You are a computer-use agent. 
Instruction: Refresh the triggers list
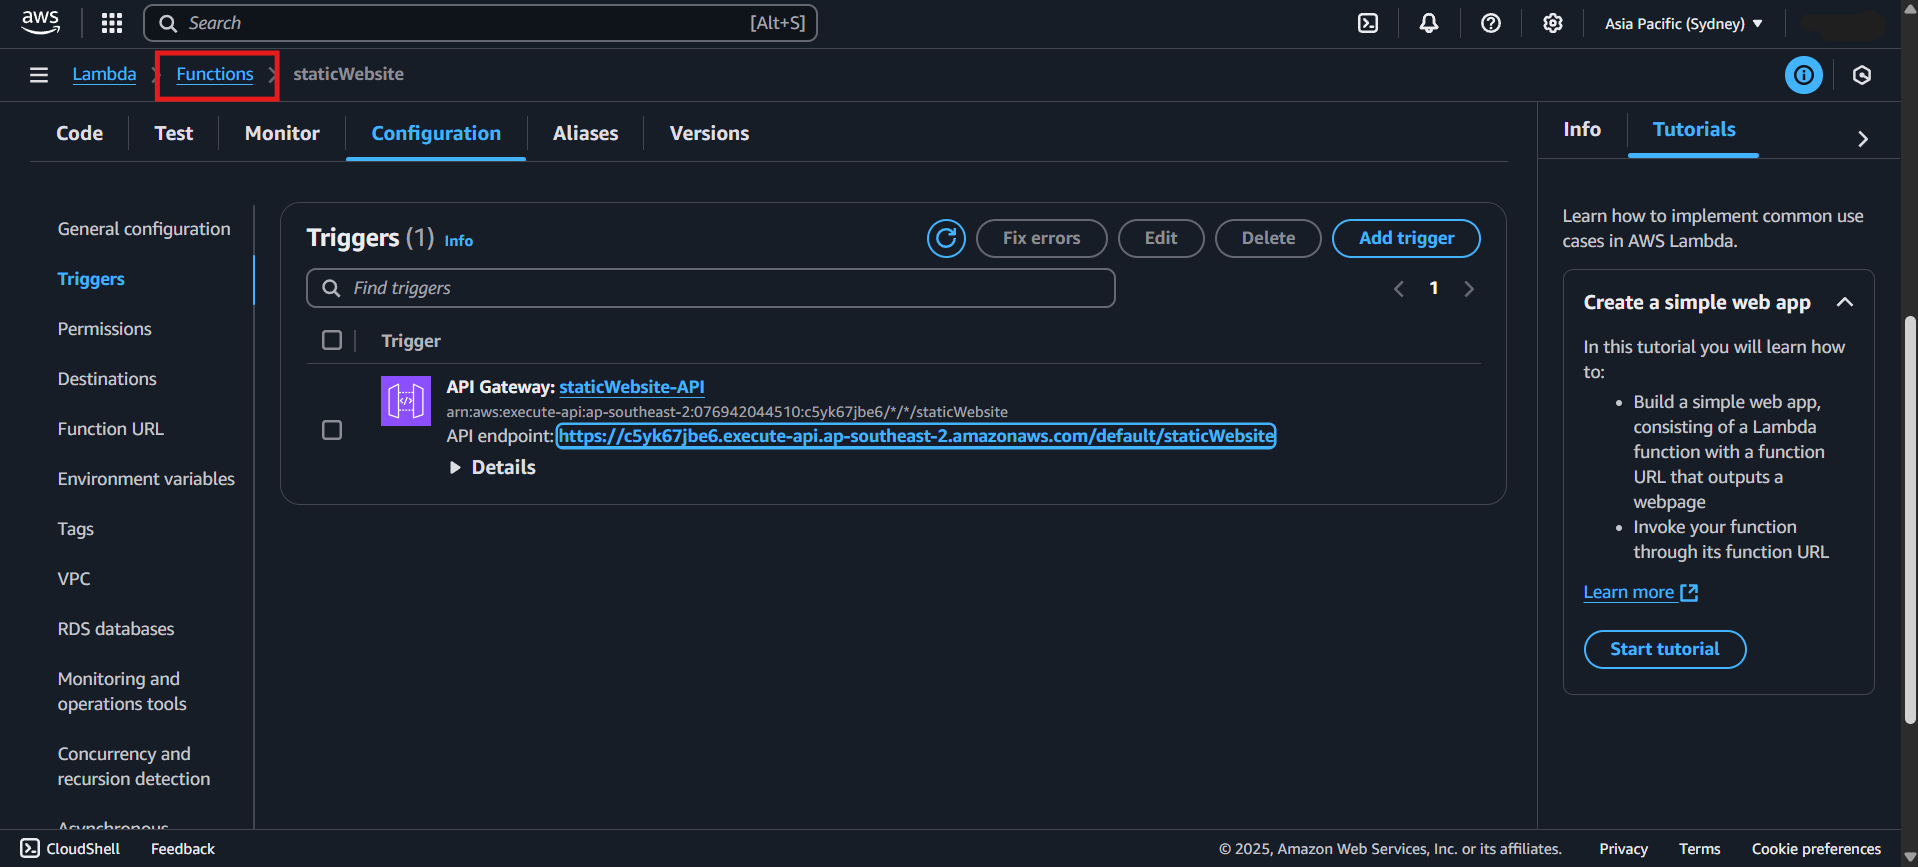(x=946, y=238)
